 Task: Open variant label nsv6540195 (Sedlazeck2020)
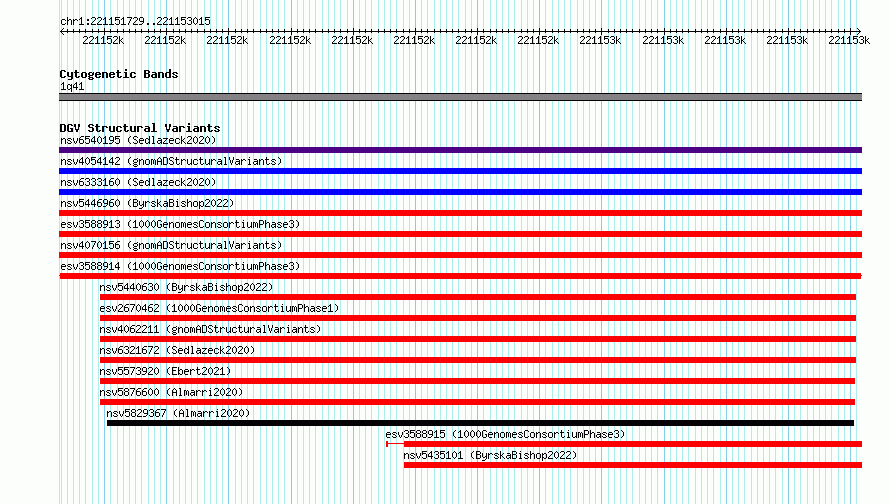138,140
